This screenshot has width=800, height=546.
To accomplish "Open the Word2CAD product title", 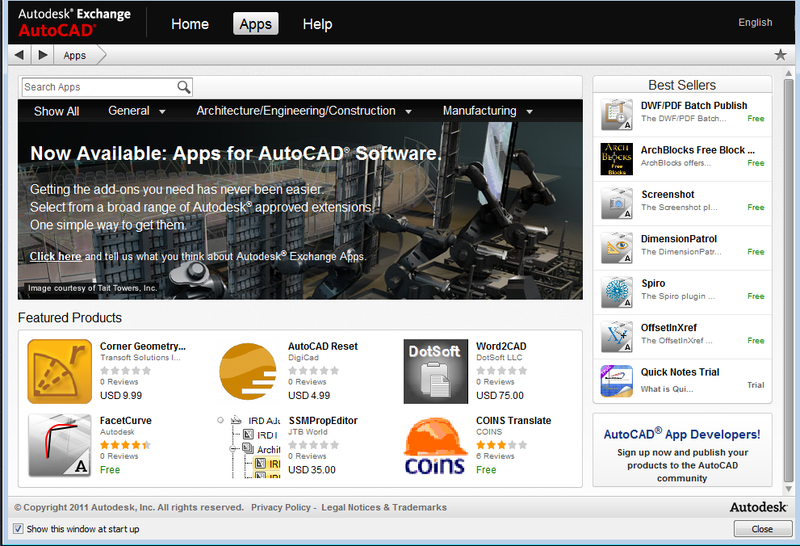I will tap(501, 346).
